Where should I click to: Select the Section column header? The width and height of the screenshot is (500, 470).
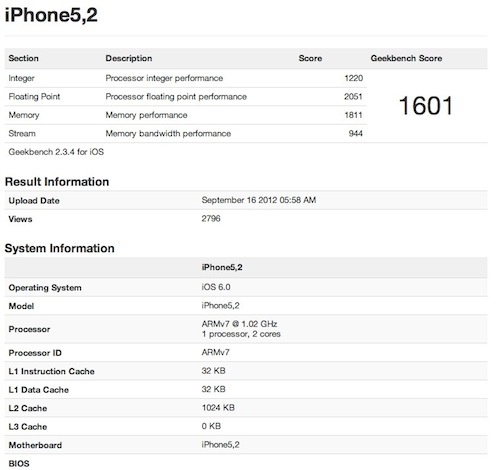tap(23, 58)
